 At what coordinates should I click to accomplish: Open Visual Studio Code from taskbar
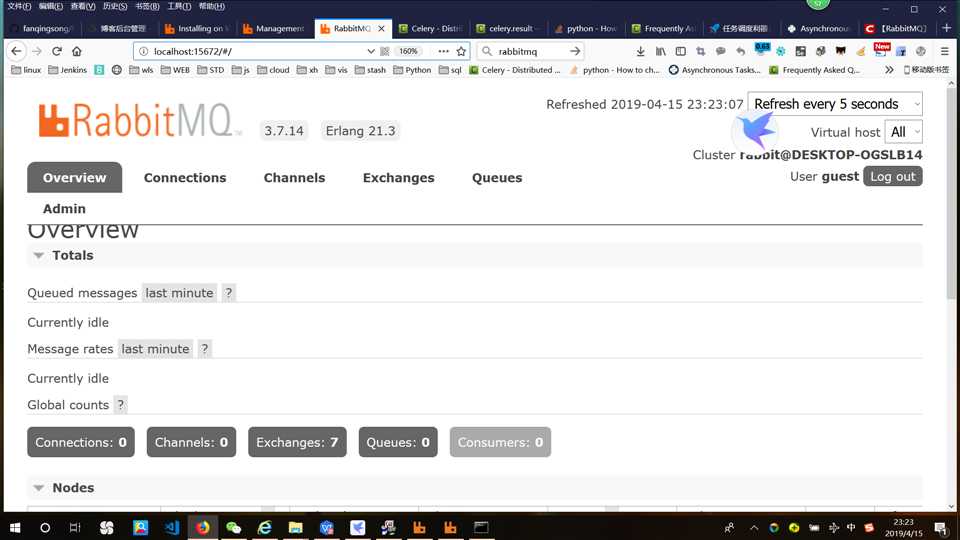[172, 527]
